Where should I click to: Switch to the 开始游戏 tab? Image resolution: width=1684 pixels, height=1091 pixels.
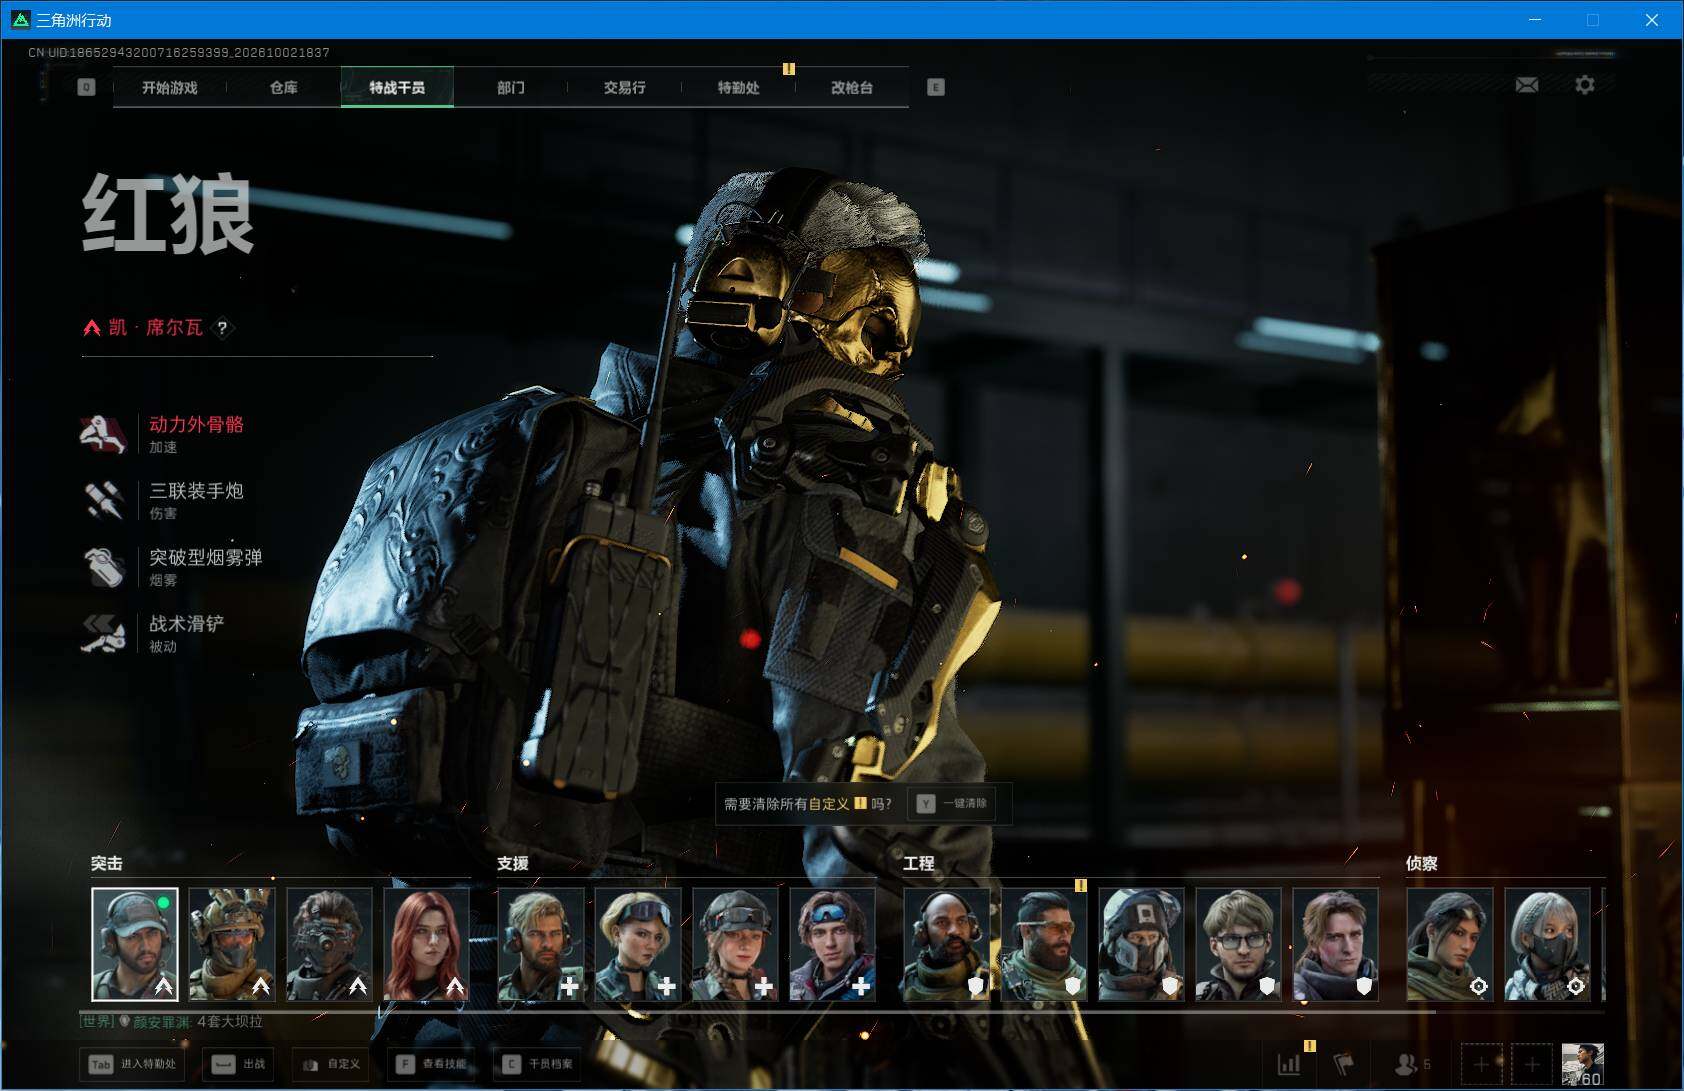170,87
